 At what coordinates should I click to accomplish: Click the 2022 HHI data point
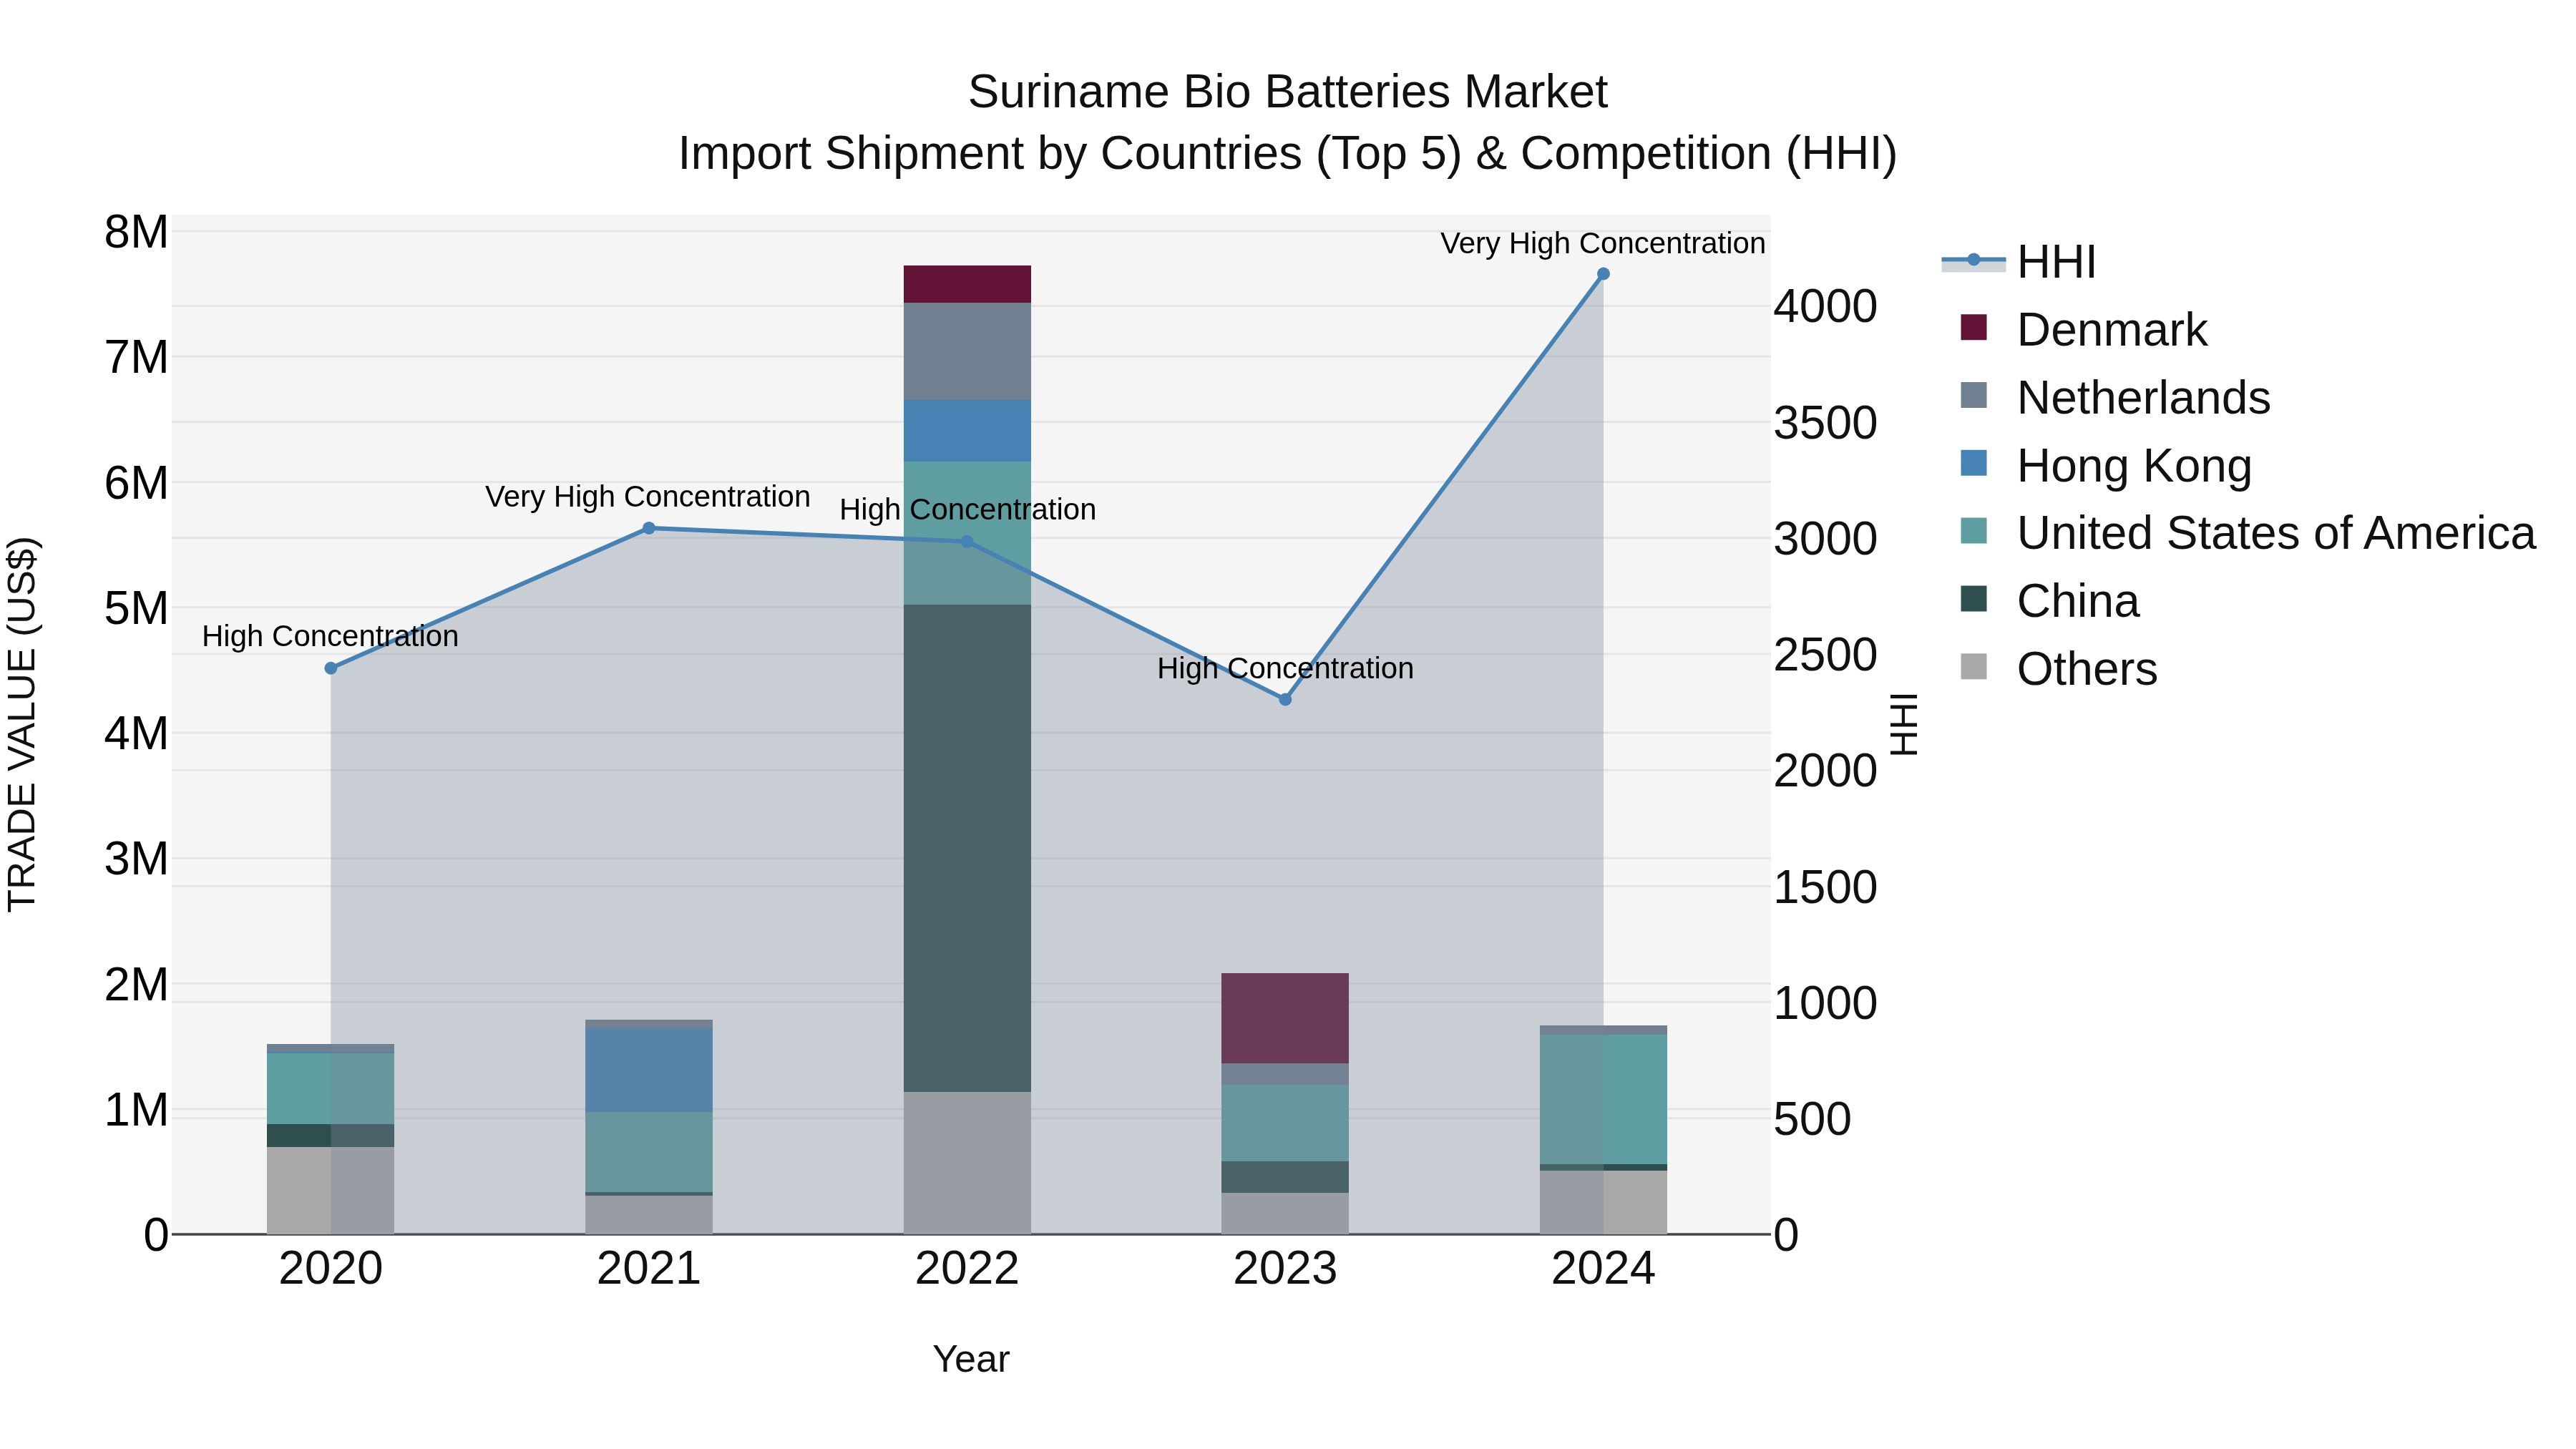[967, 542]
